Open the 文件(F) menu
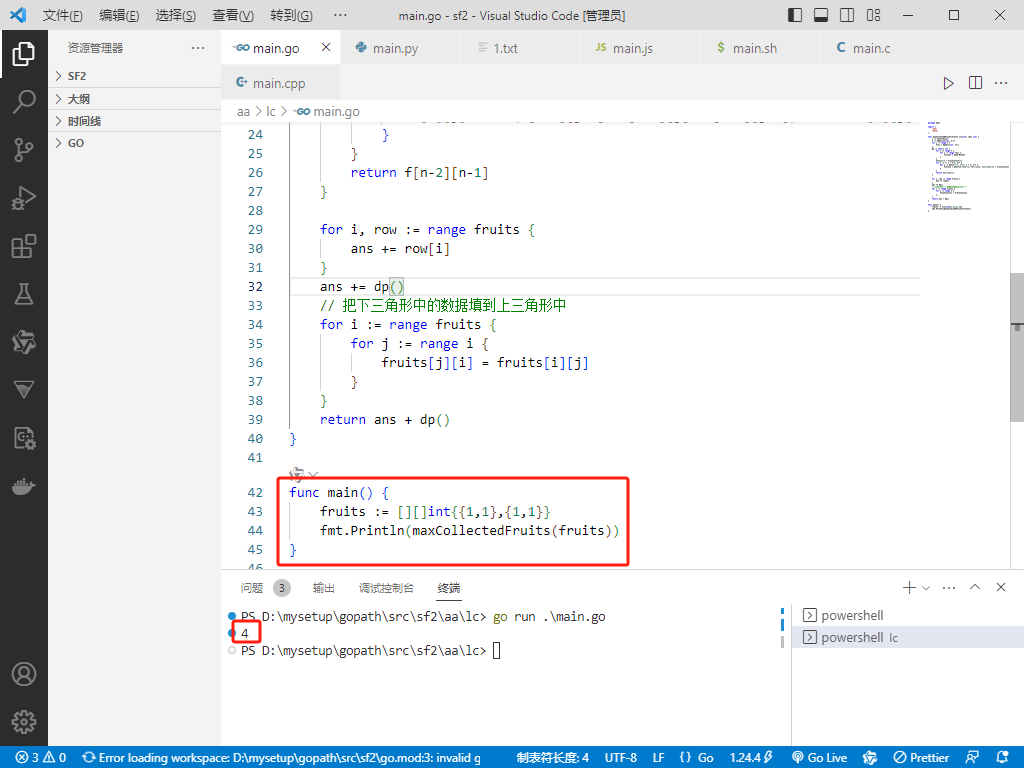Viewport: 1024px width, 768px height. [x=63, y=15]
